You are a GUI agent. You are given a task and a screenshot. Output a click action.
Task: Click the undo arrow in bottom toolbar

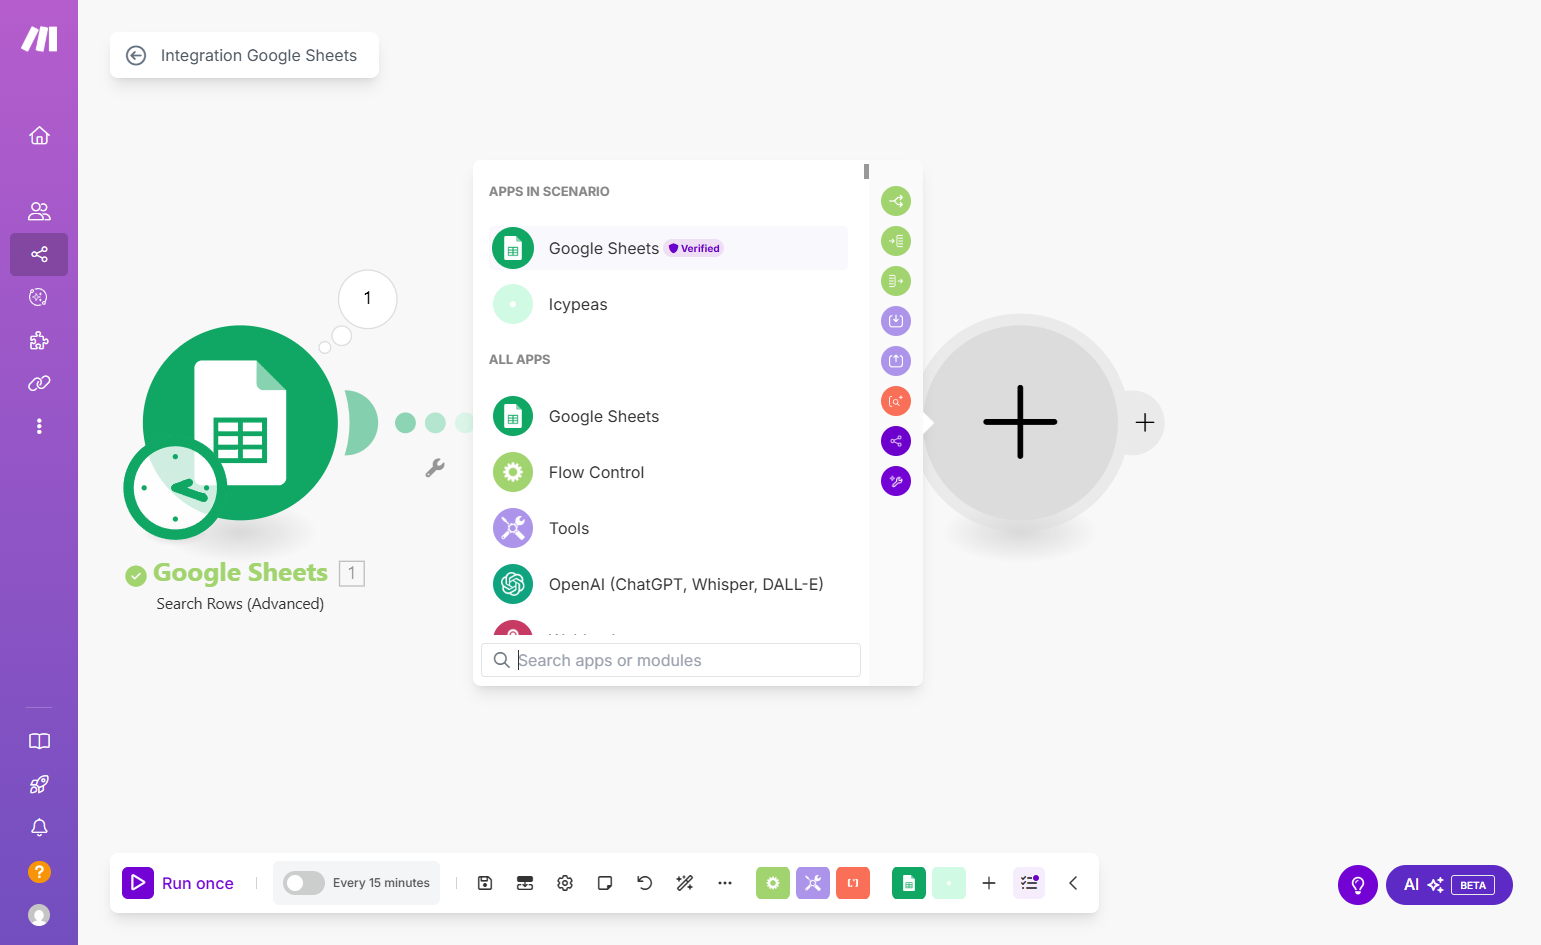point(645,883)
